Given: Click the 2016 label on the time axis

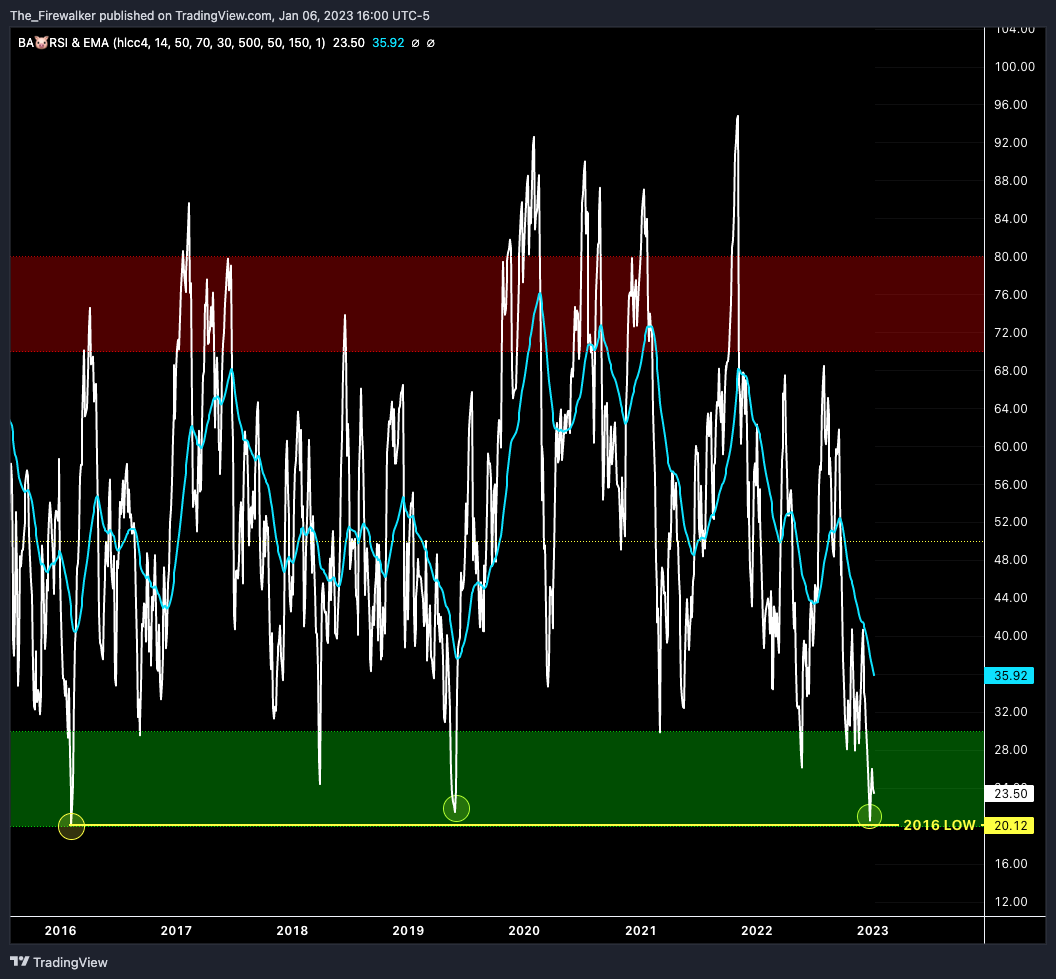Looking at the screenshot, I should (61, 931).
